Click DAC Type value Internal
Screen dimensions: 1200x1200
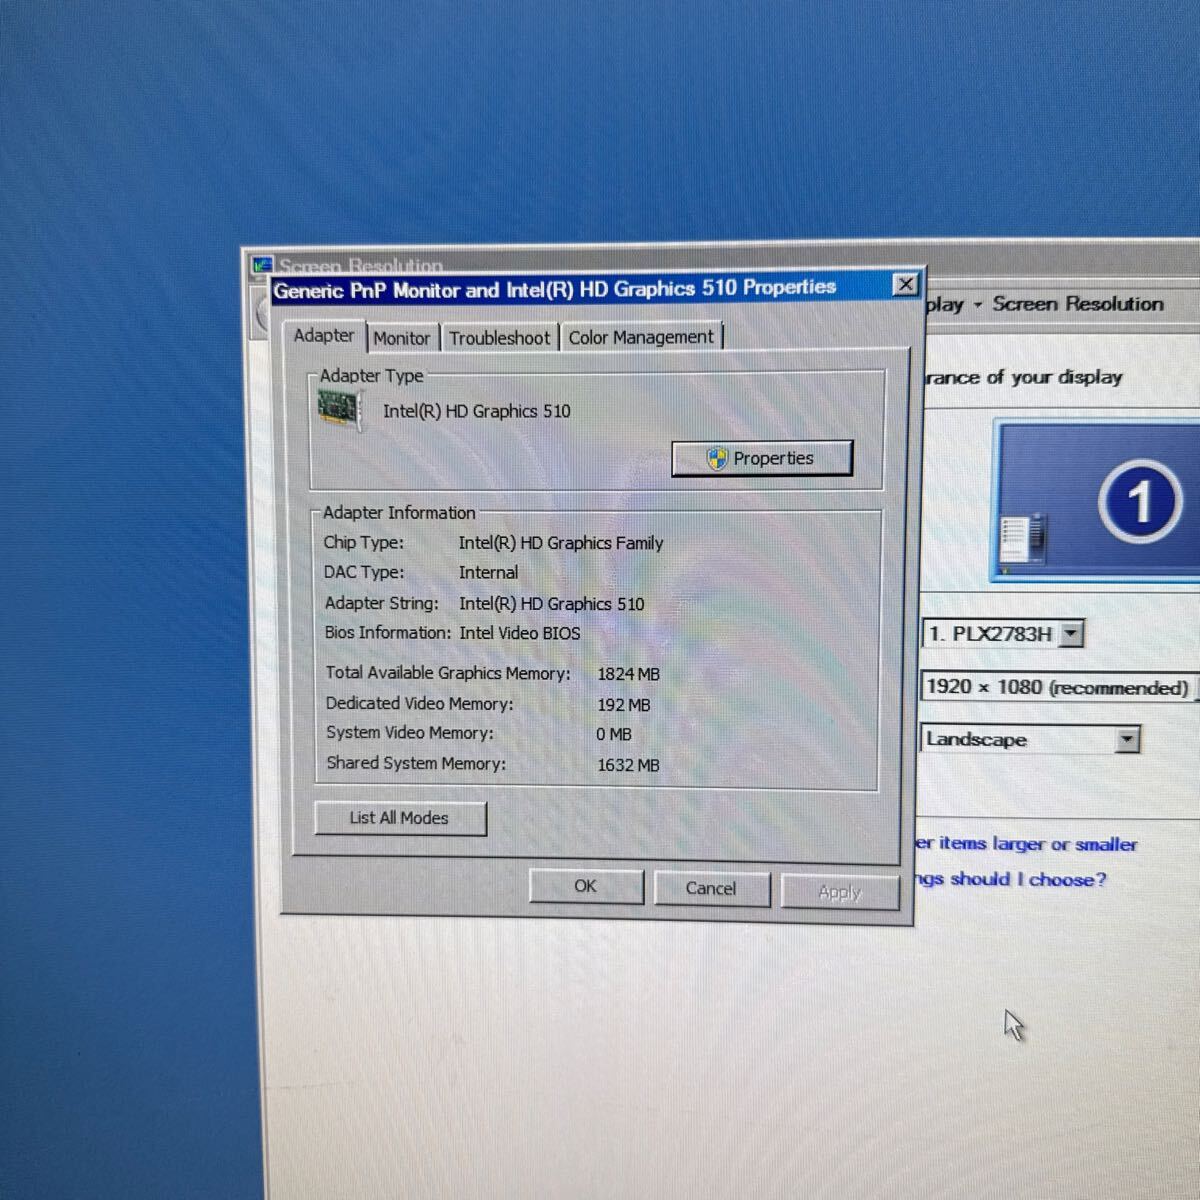489,572
